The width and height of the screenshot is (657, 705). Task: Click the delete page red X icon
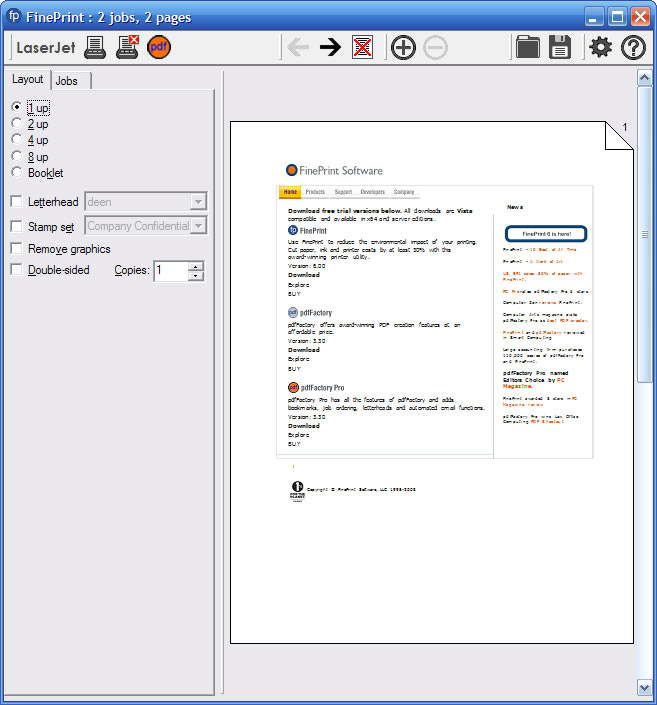click(x=363, y=47)
